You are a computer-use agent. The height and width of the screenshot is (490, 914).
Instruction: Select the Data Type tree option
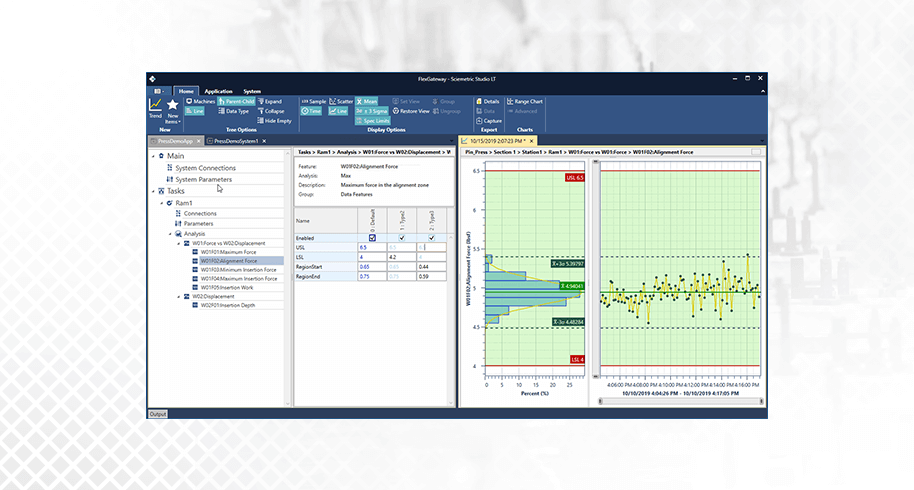(x=233, y=111)
